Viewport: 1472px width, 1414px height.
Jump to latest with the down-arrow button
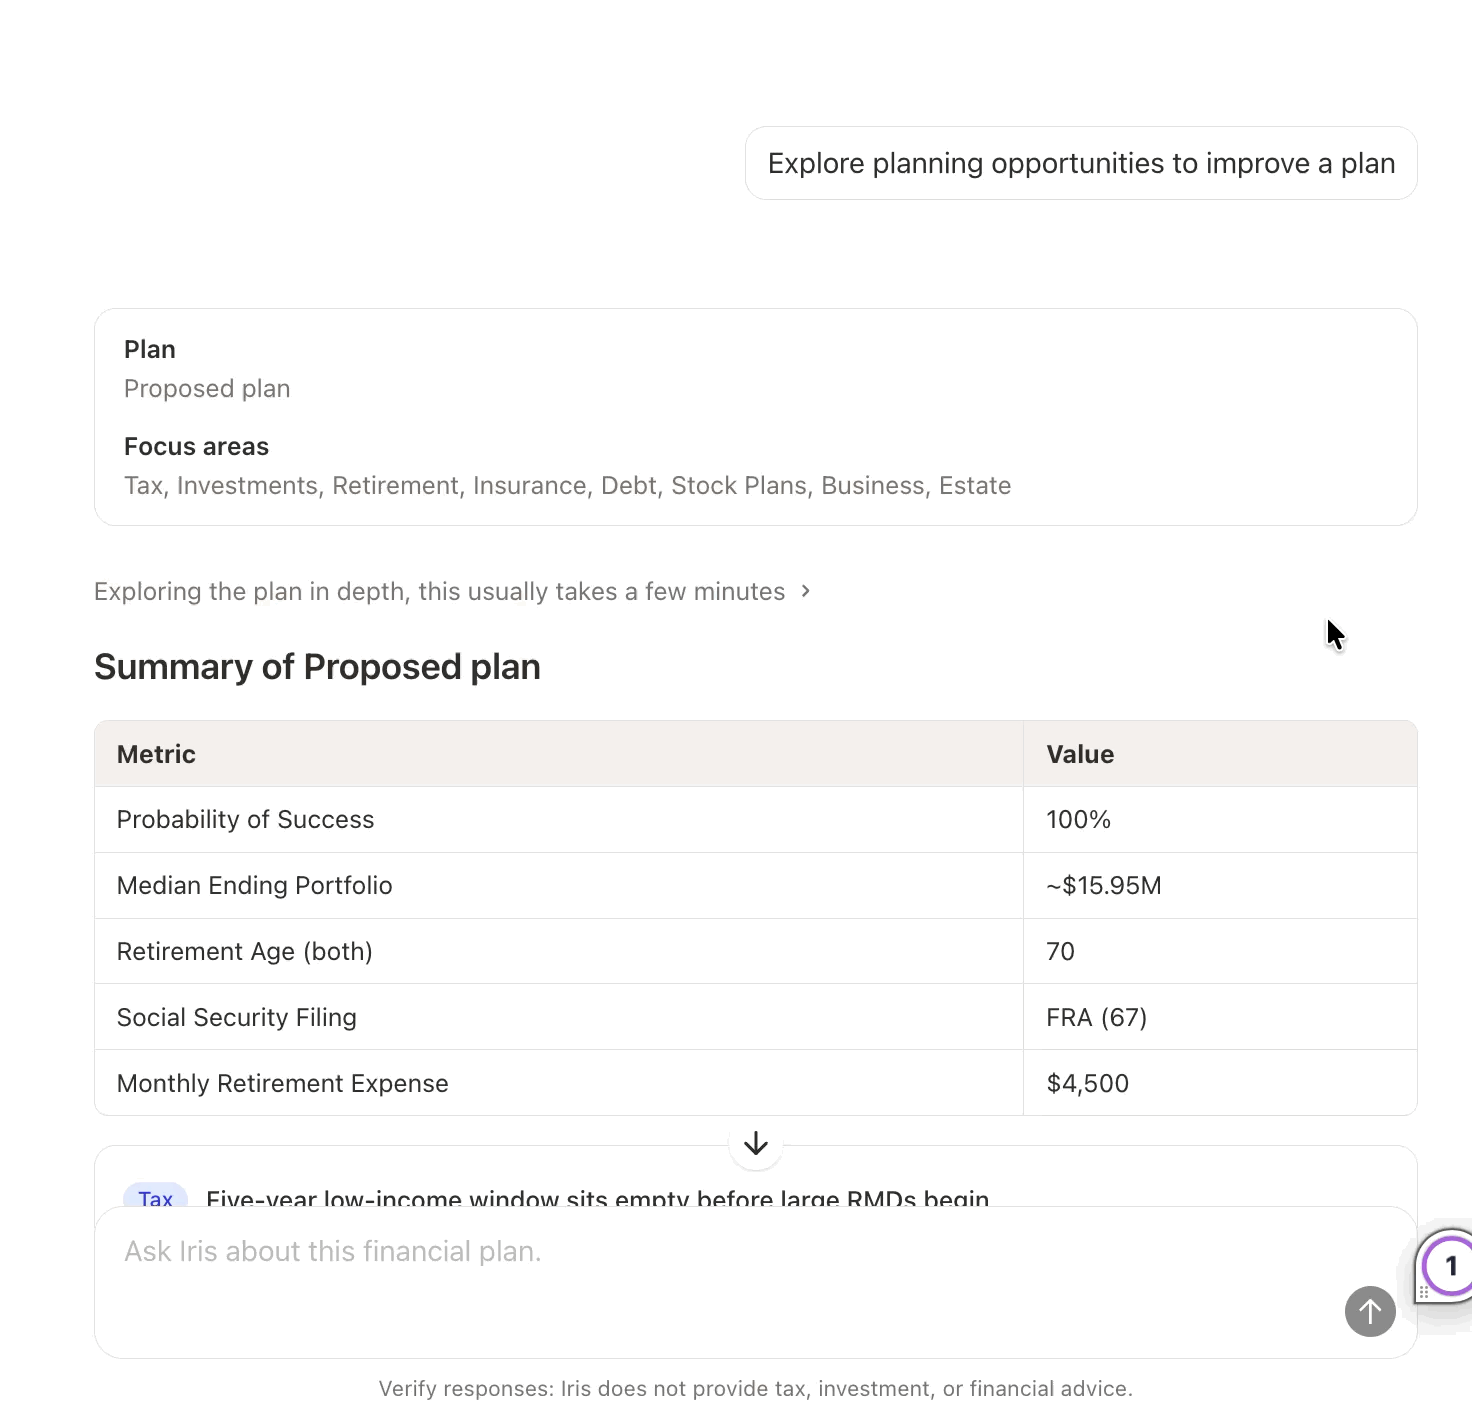[756, 1143]
